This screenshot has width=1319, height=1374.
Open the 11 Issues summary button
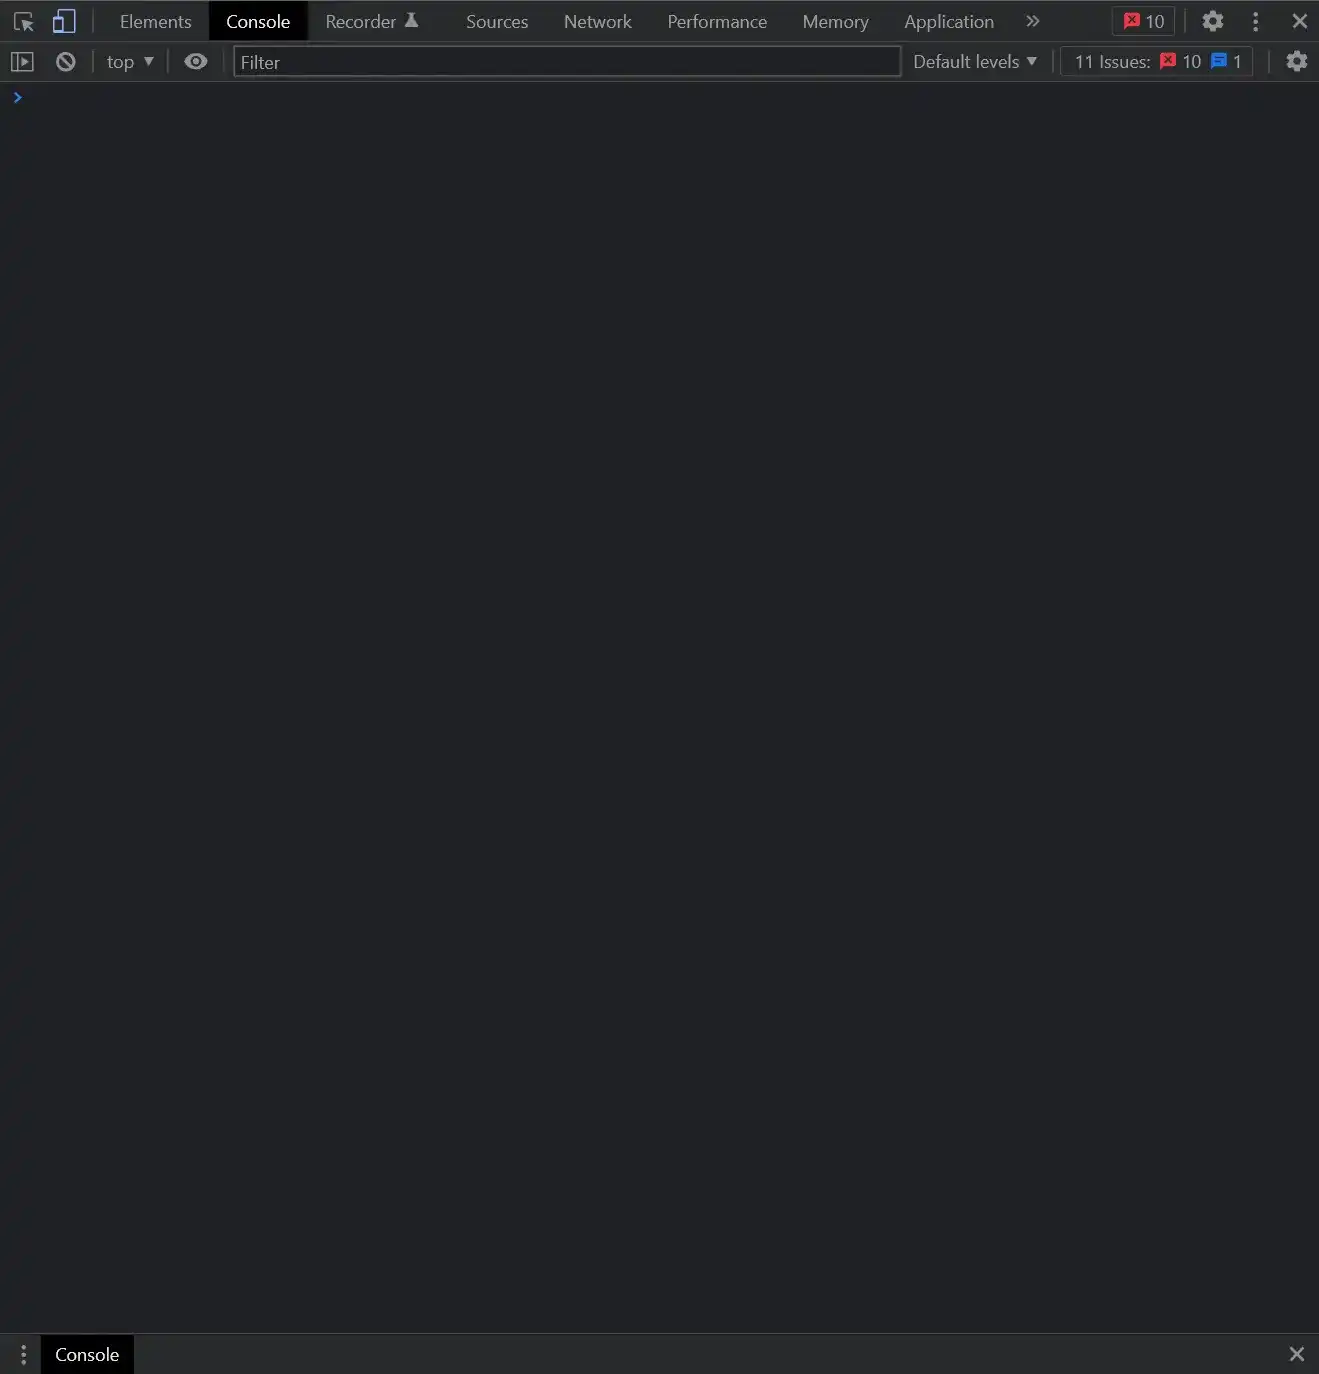coord(1157,62)
